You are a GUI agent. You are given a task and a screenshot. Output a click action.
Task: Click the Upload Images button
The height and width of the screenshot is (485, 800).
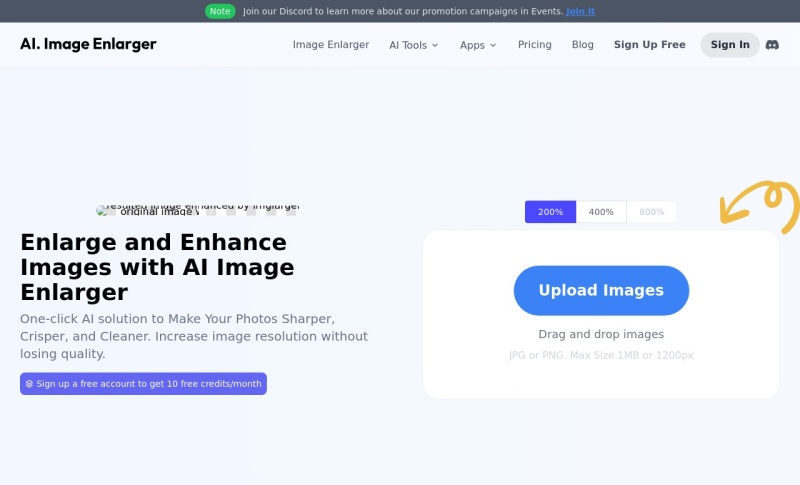[x=601, y=290]
